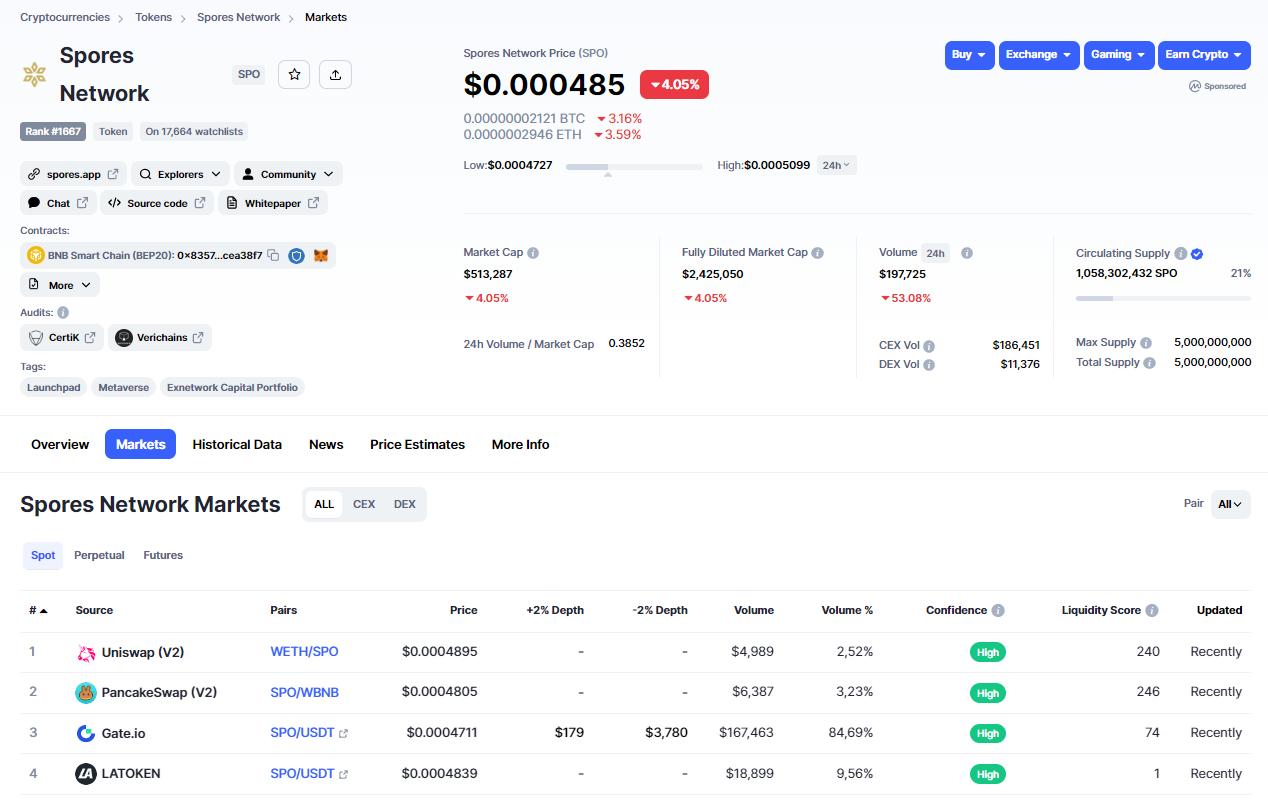The image size is (1268, 802).
Task: Open the More Info tab
Action: pos(521,445)
